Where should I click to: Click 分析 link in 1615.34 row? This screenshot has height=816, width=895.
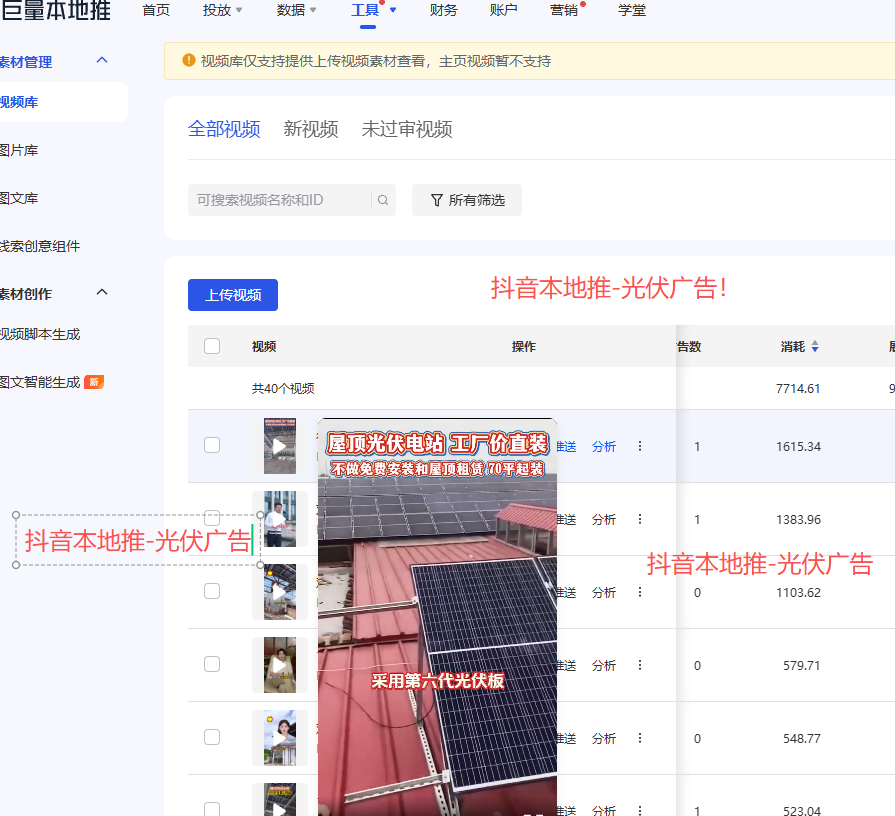tap(604, 446)
